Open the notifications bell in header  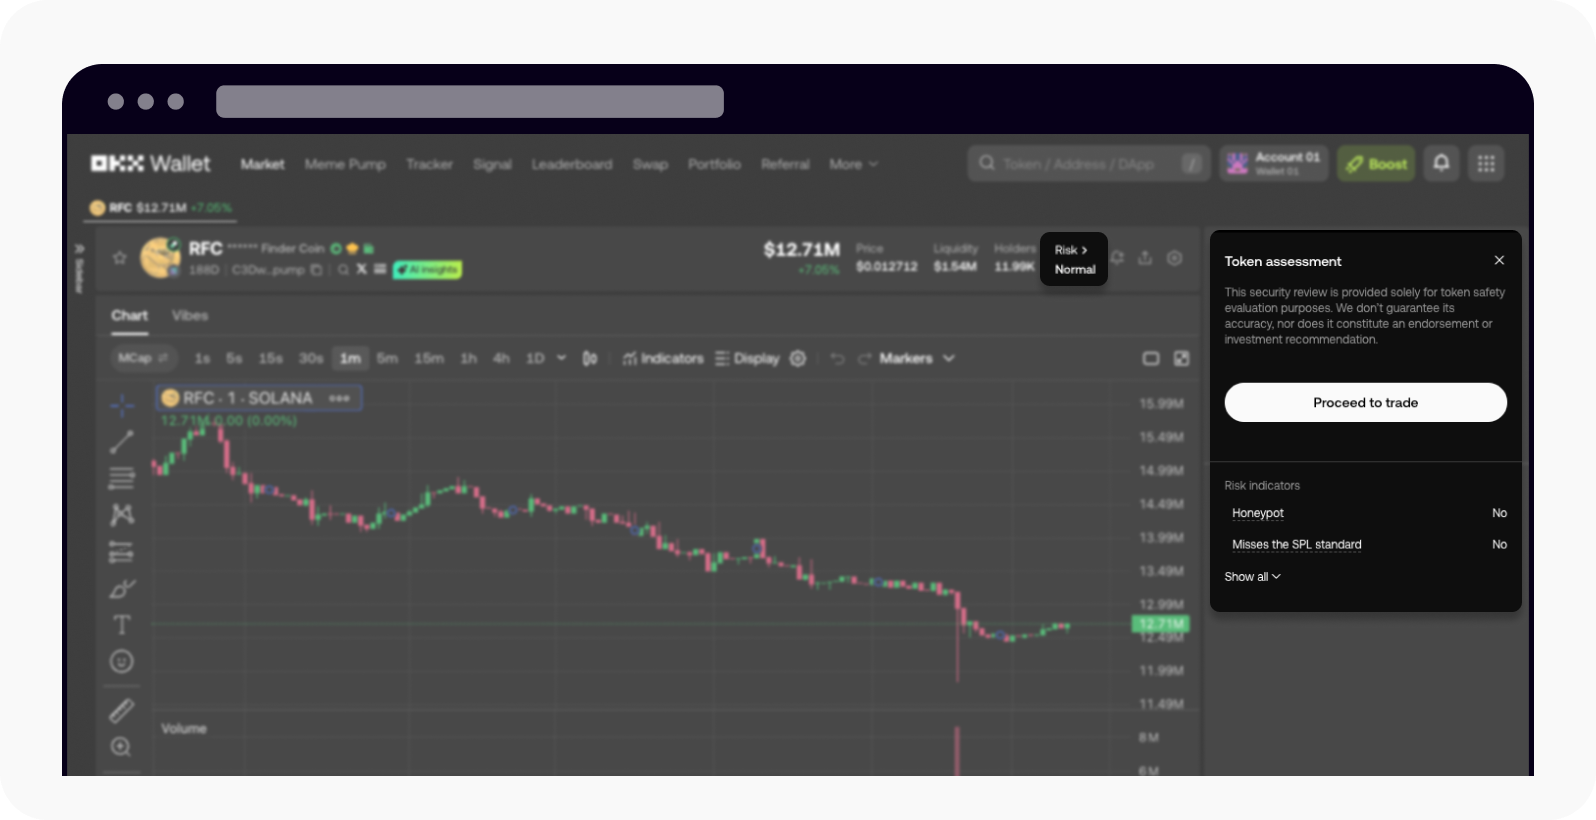(1441, 163)
